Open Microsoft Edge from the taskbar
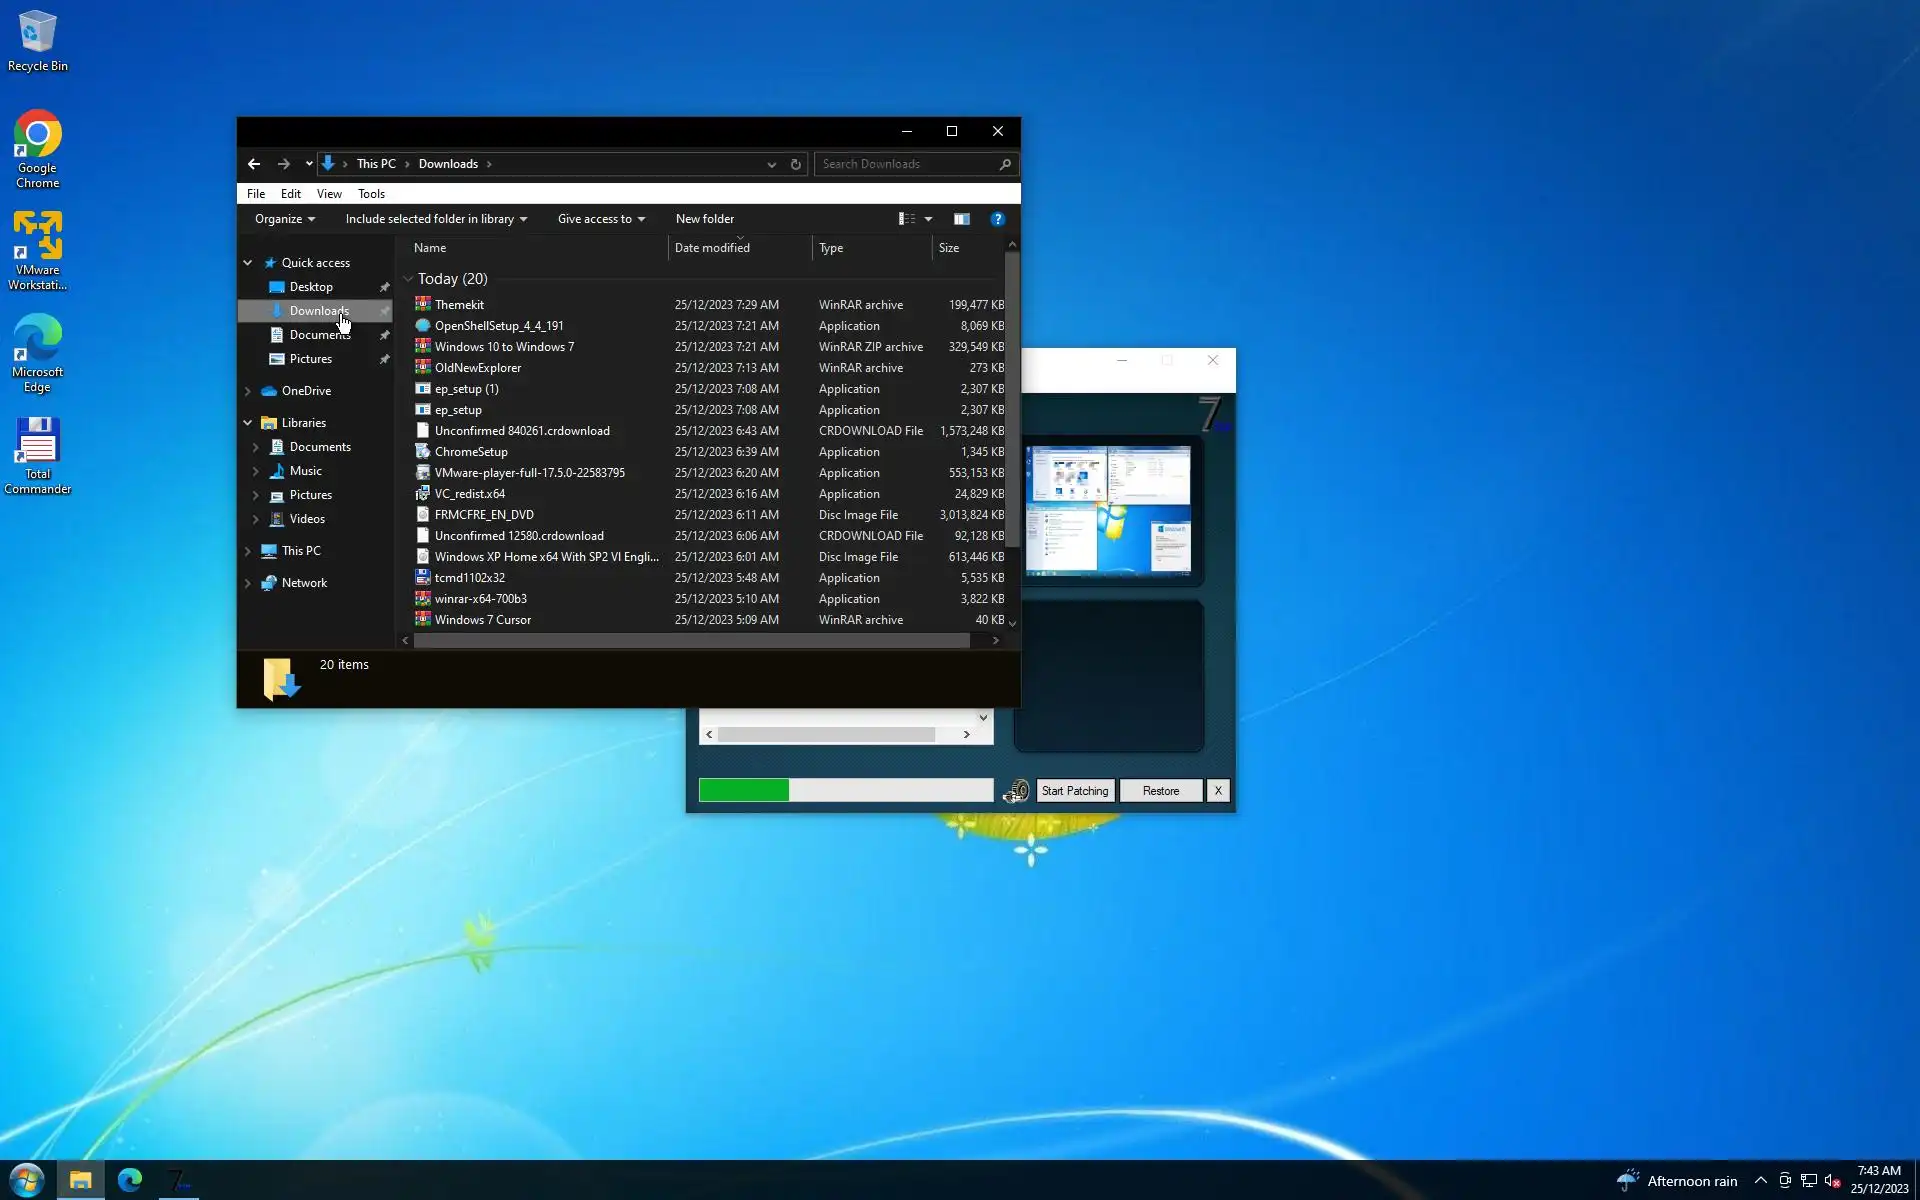Screen dimensions: 1920x1200 click(130, 1180)
